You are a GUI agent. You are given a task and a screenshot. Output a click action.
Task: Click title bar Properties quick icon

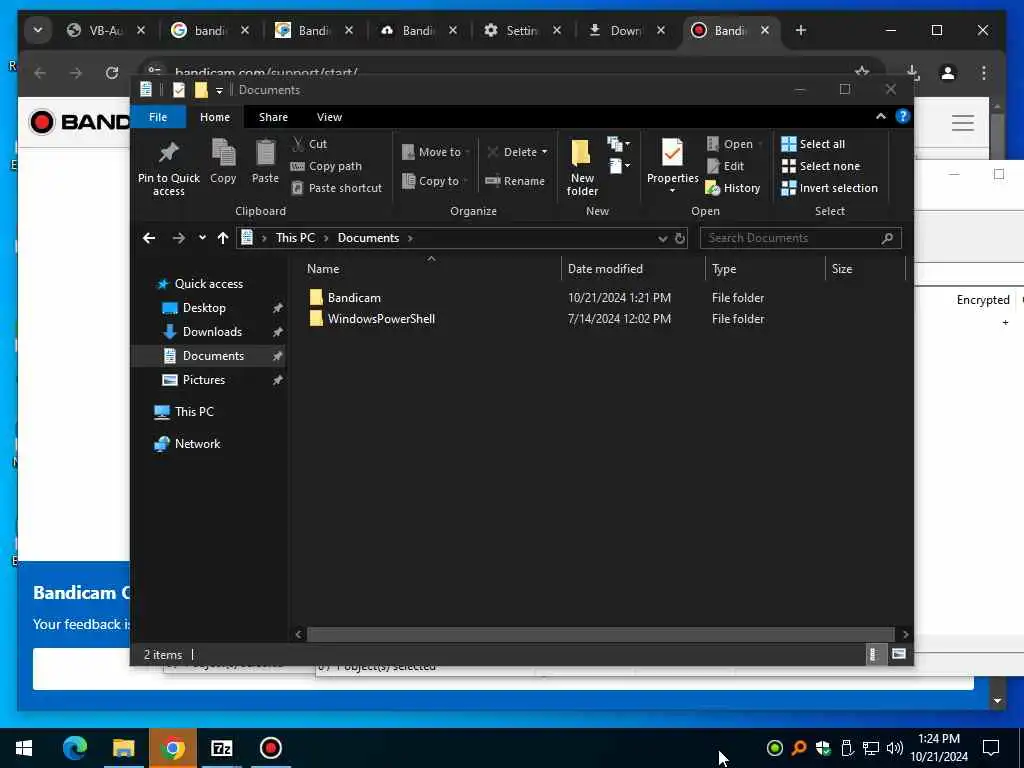tap(179, 90)
